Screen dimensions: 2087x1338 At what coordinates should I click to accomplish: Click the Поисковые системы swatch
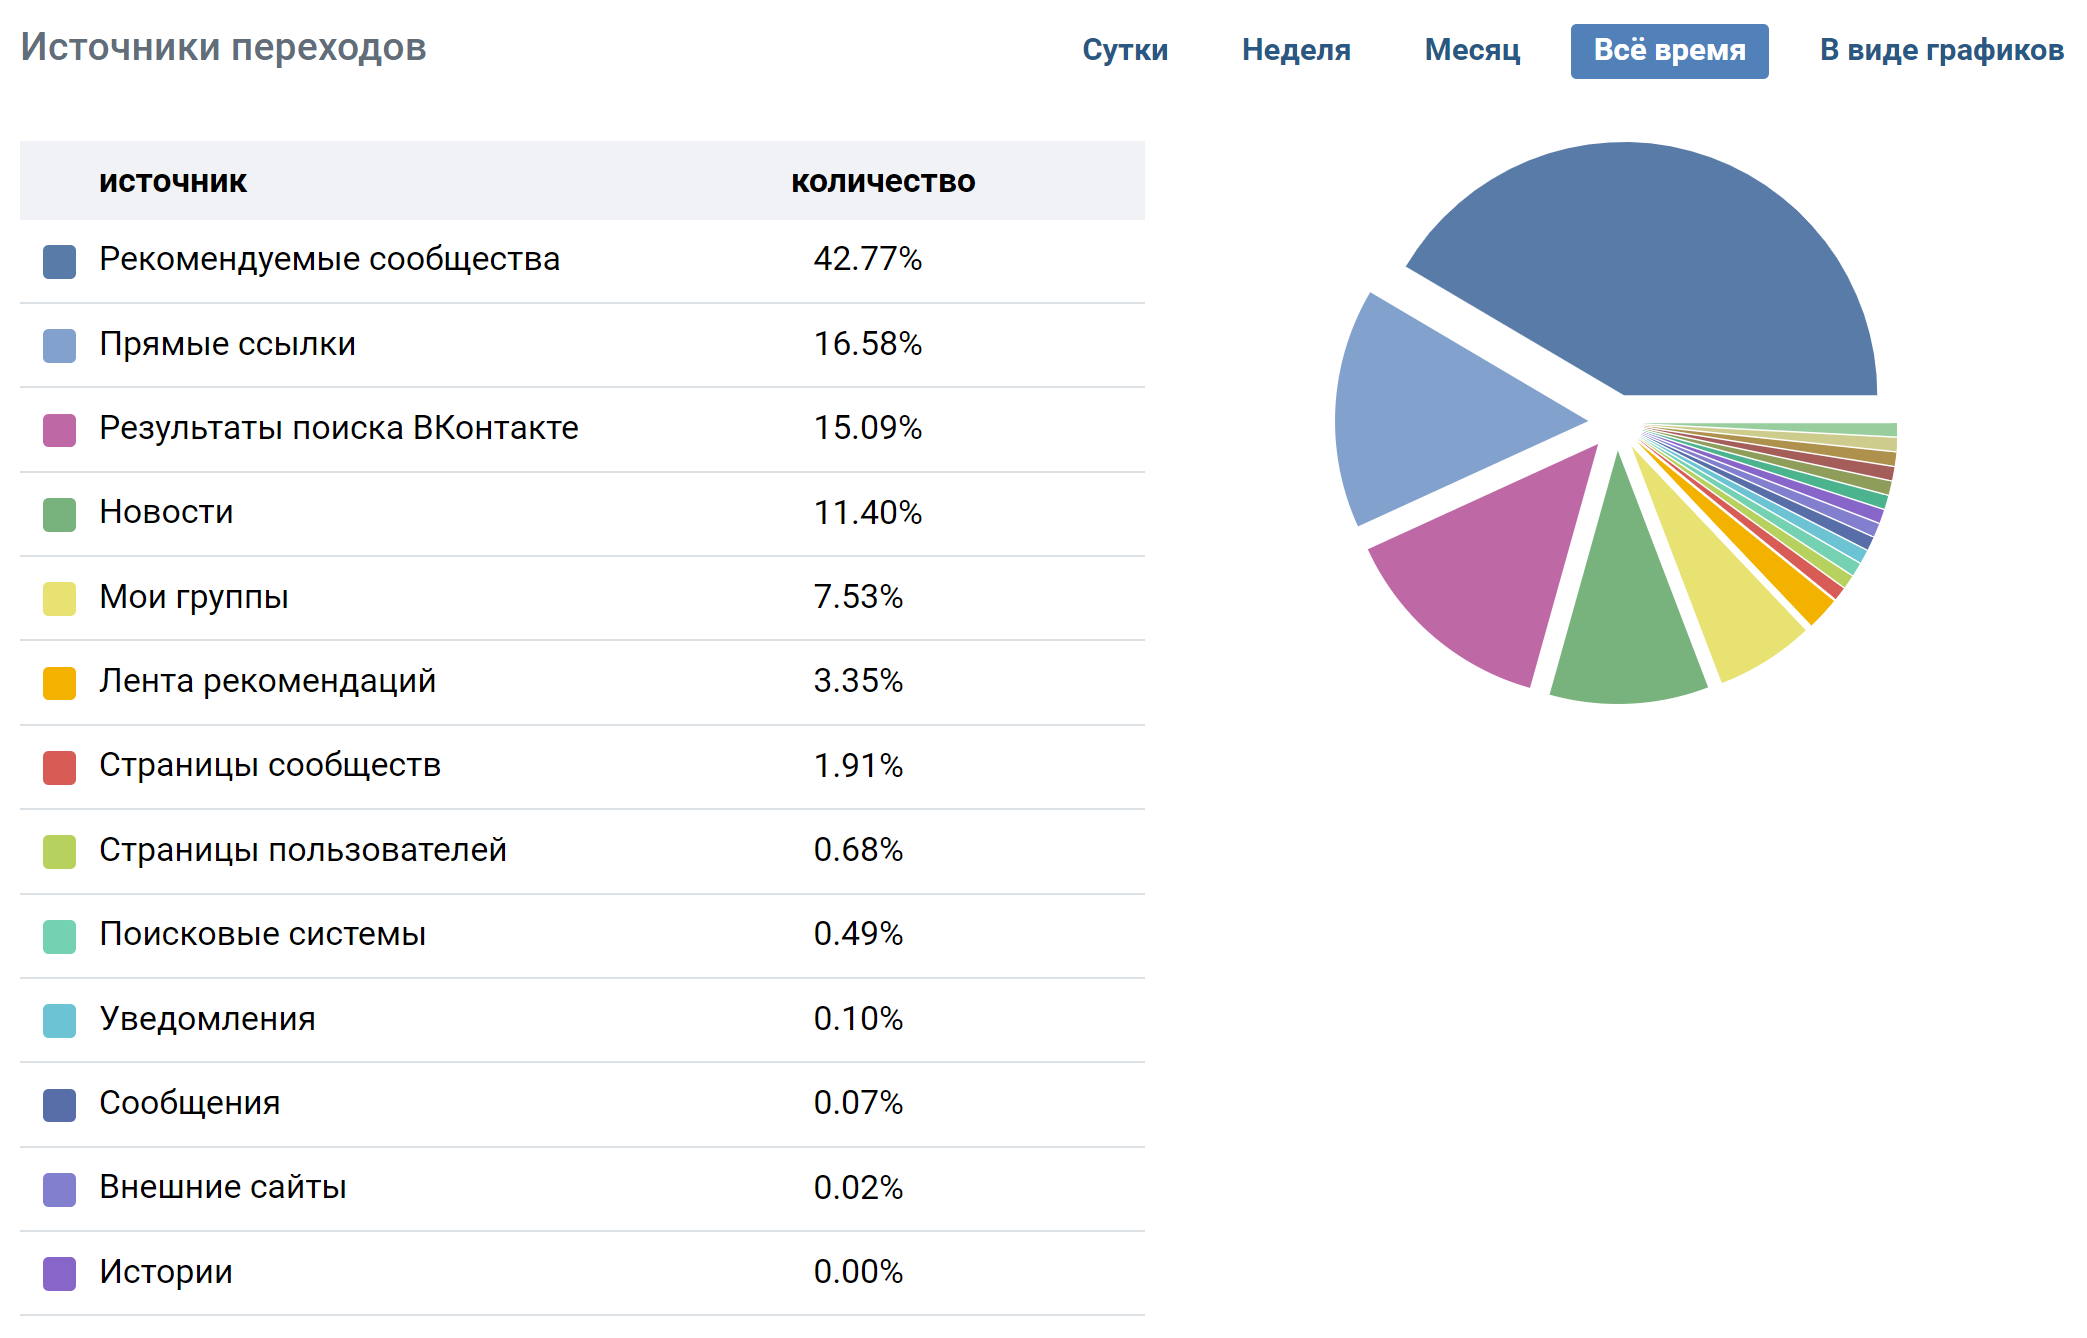tap(60, 936)
